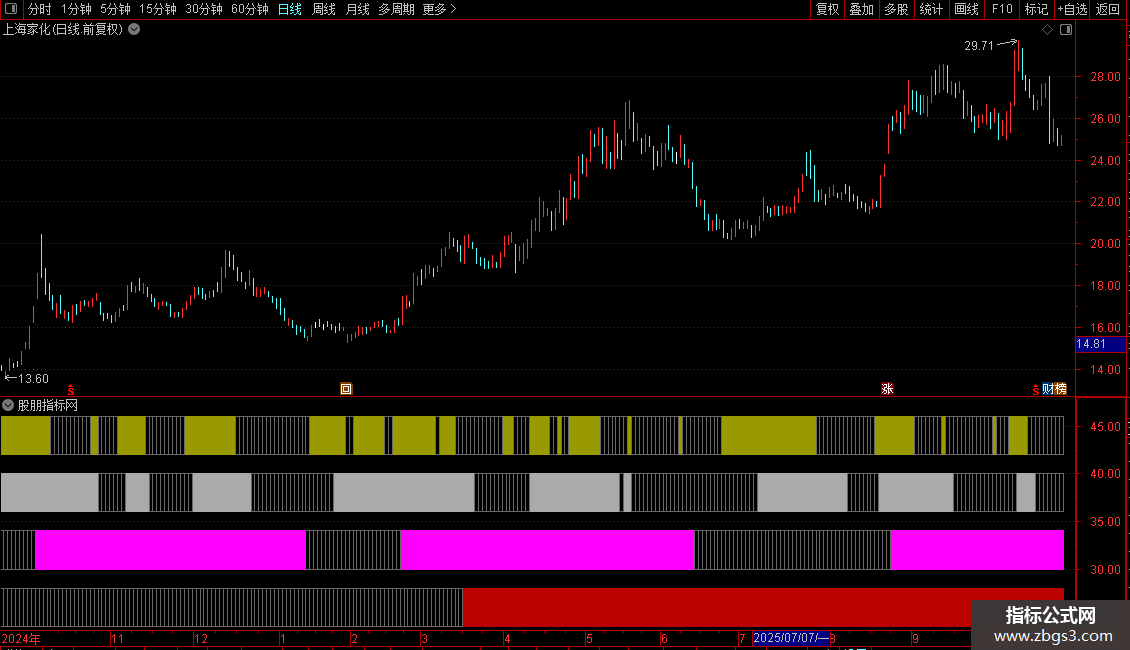1130x650 pixels.
Task: Click the 45.00 indicator axis label
Action: tap(1105, 427)
